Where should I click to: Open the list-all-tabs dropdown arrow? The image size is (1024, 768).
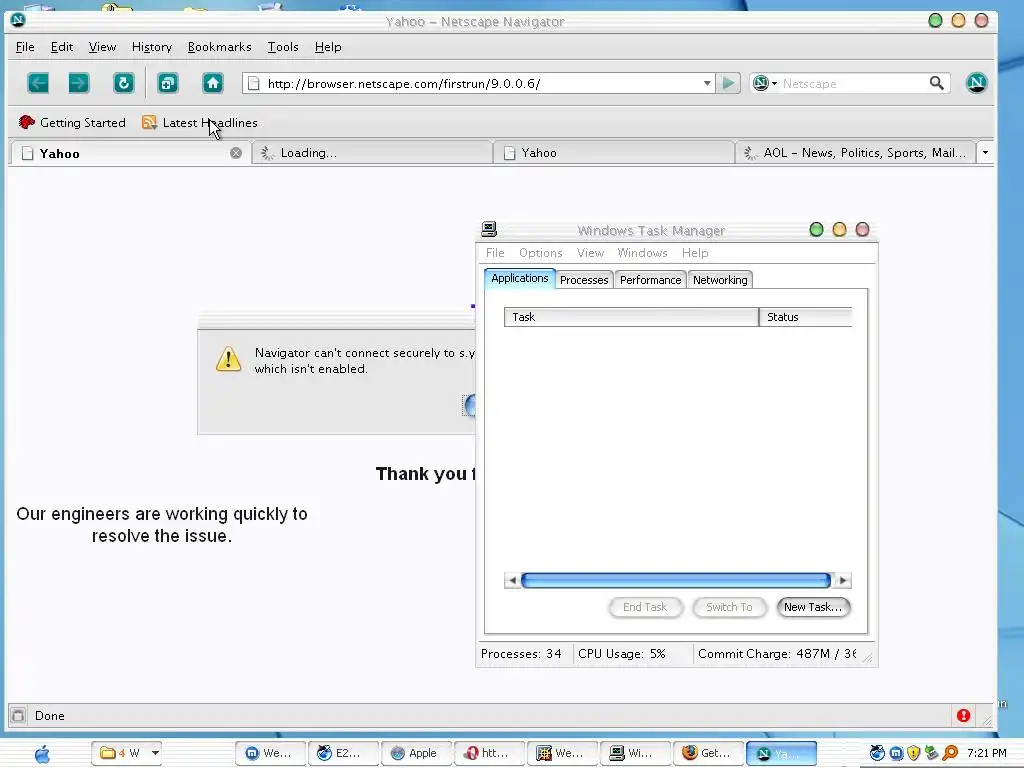click(x=985, y=153)
